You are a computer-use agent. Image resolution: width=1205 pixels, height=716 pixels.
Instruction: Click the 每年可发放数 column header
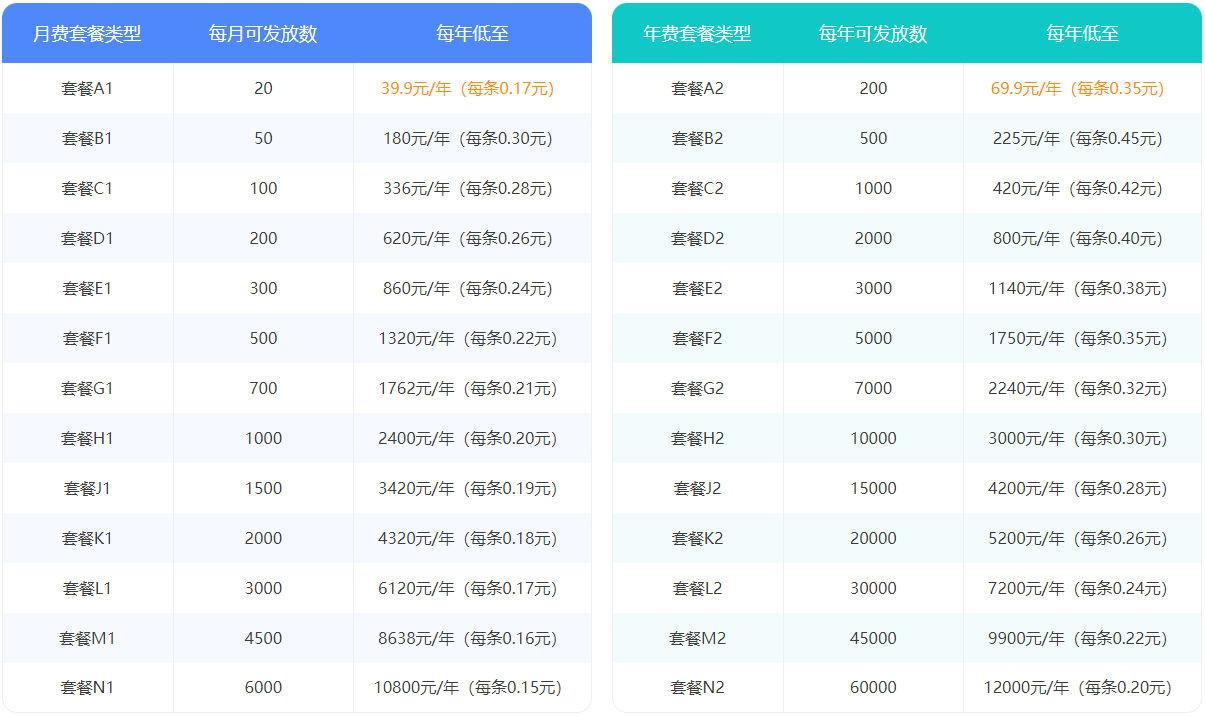click(873, 33)
